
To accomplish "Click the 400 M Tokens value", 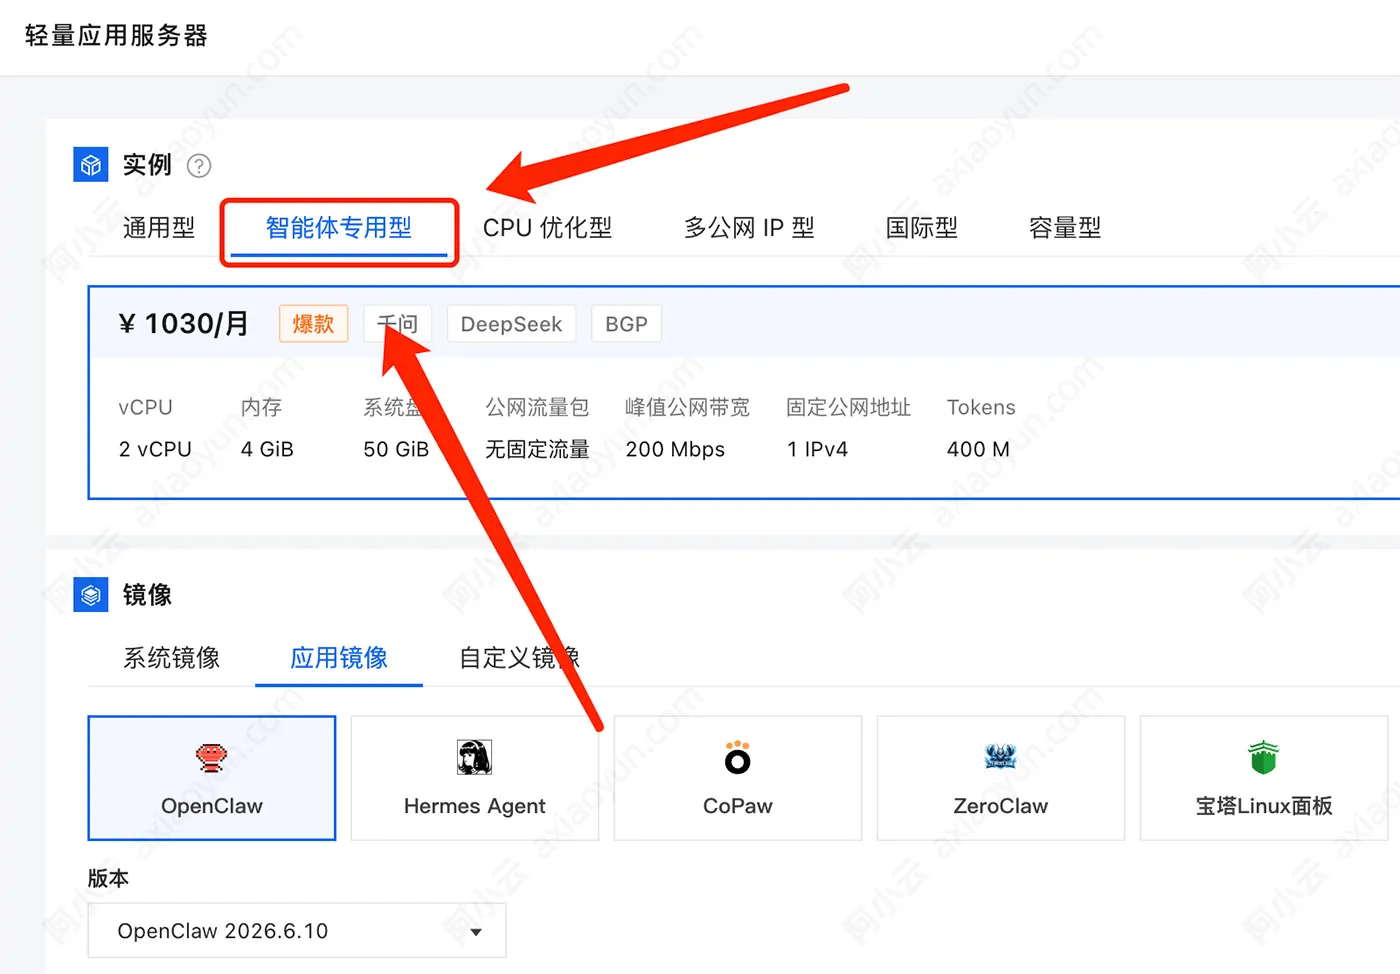I will pos(978,449).
